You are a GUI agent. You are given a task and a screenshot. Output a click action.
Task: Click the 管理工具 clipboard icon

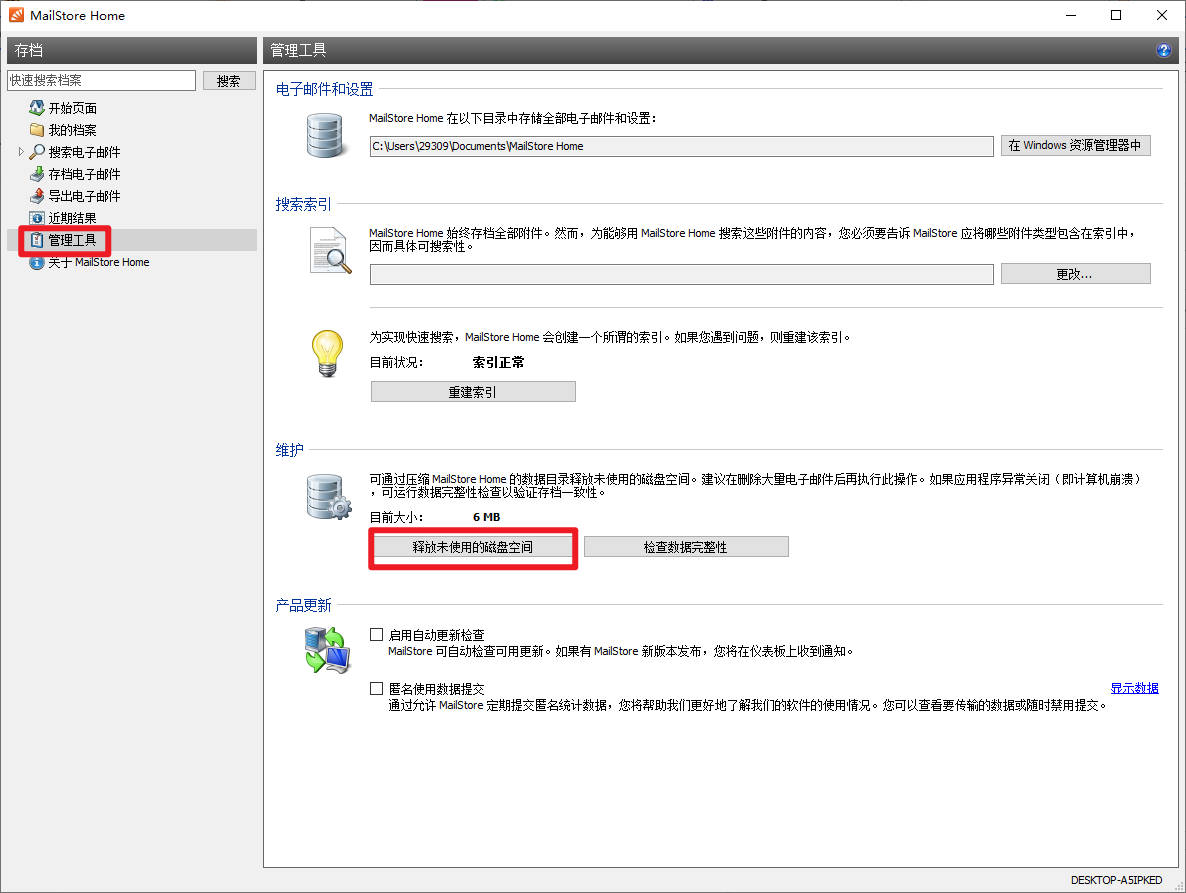click(36, 240)
